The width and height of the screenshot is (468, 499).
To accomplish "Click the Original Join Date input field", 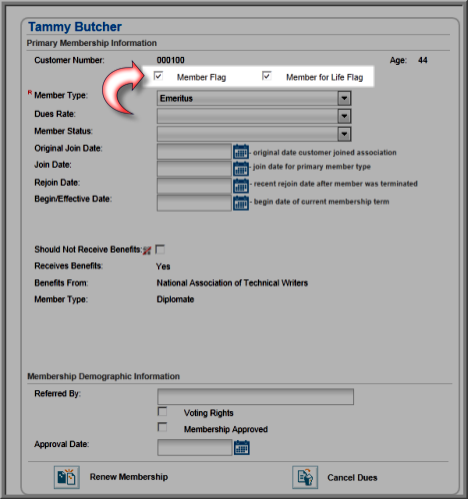I will tap(194, 152).
